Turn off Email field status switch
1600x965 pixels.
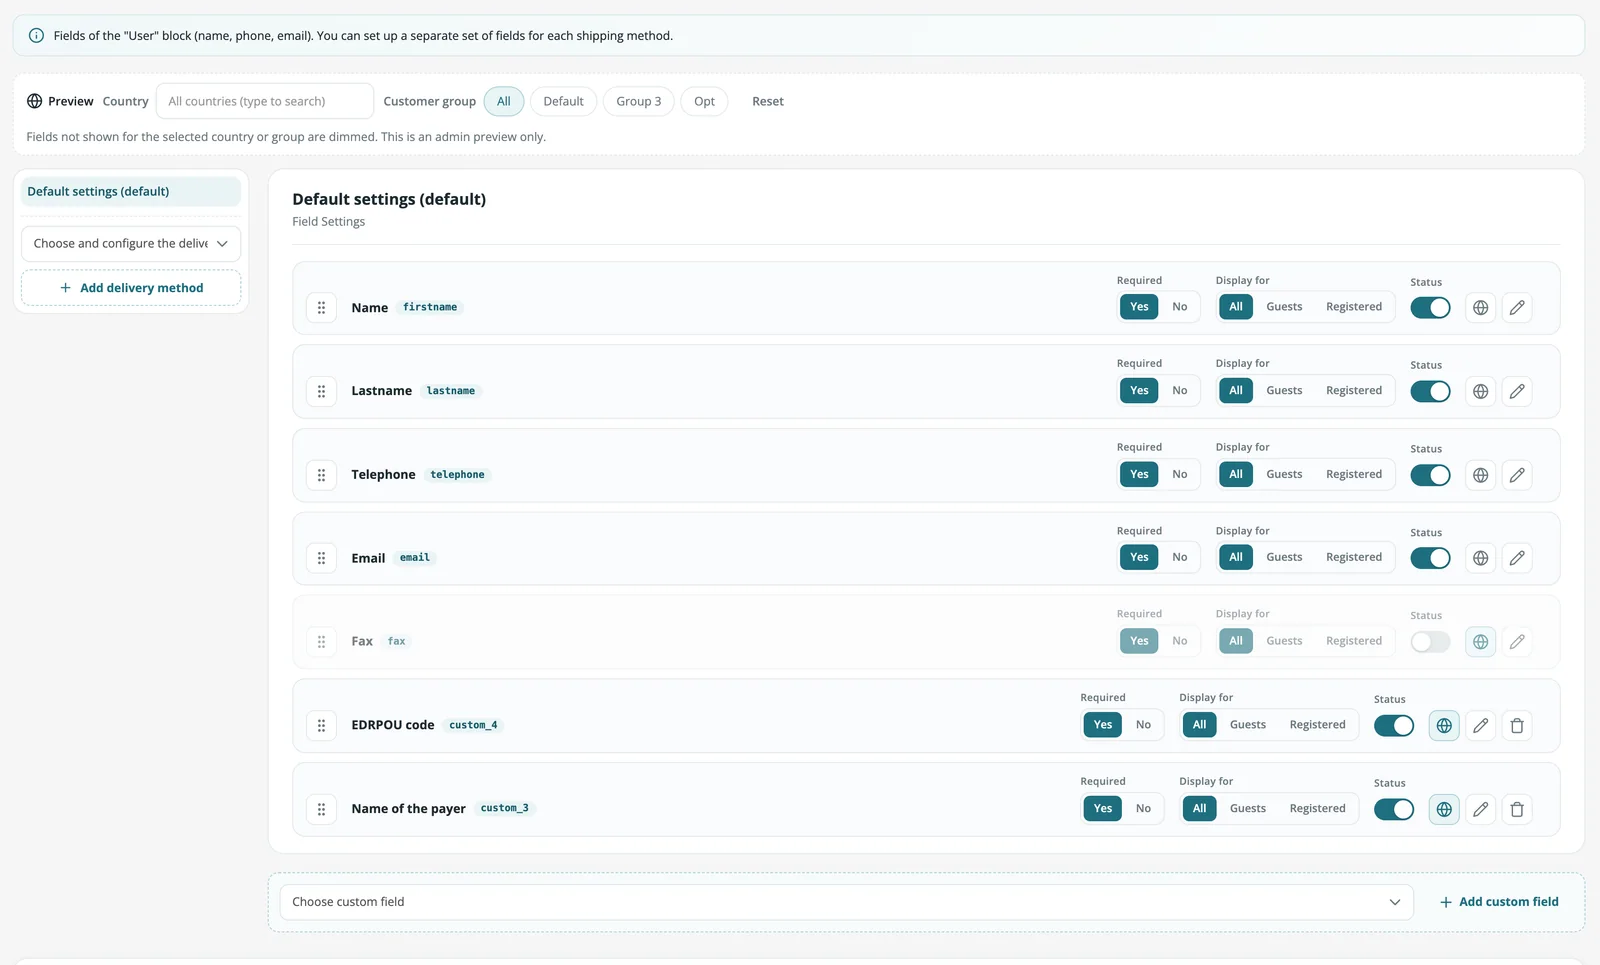click(x=1430, y=558)
